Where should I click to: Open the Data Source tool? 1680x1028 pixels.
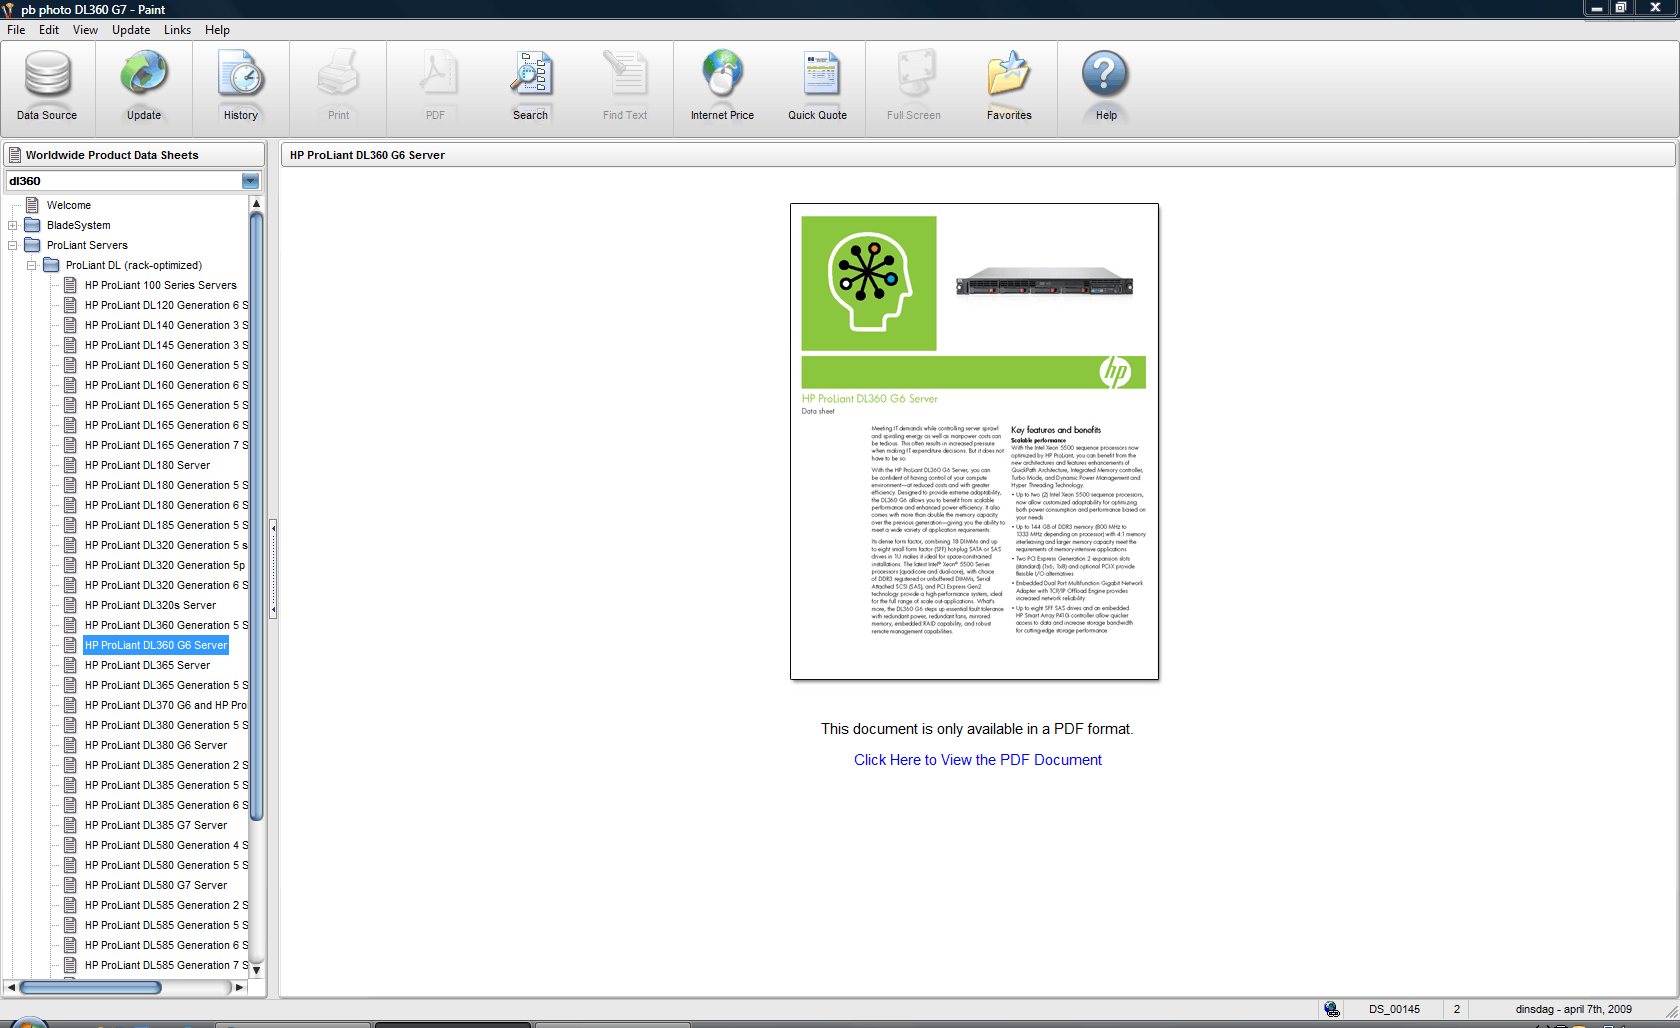(47, 86)
